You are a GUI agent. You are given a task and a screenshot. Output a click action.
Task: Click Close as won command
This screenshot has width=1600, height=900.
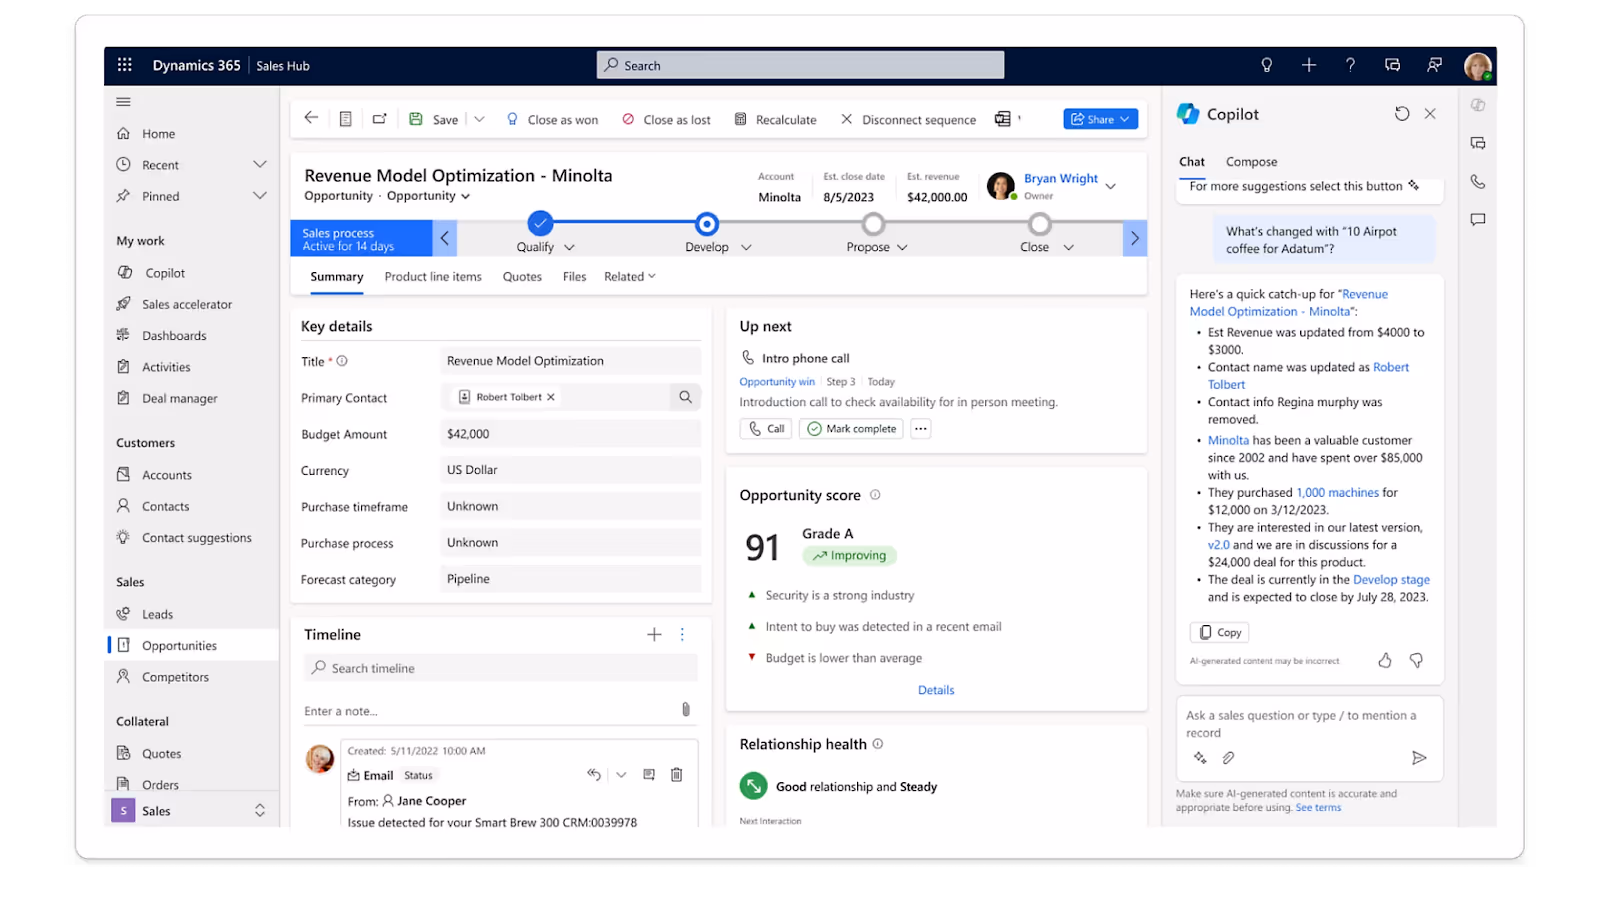[552, 119]
